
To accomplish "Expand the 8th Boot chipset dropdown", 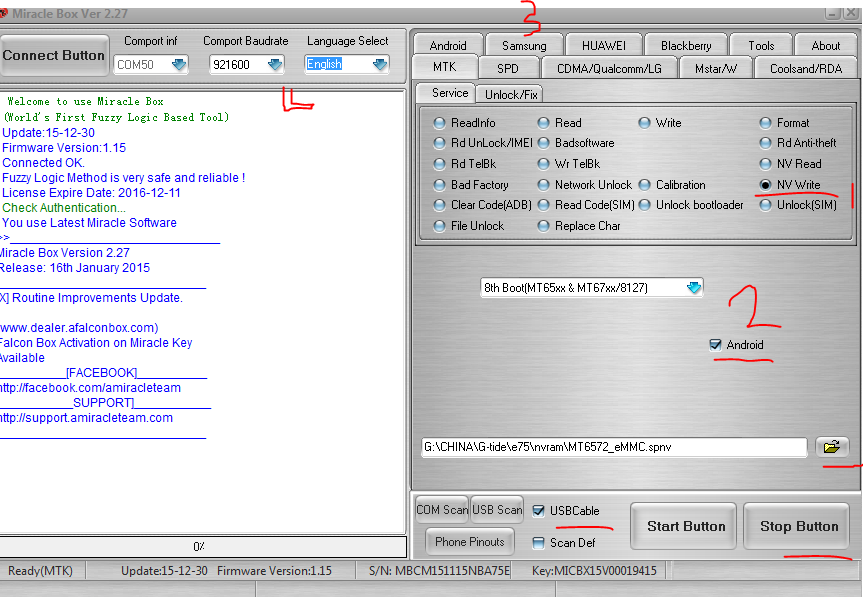I will [694, 287].
